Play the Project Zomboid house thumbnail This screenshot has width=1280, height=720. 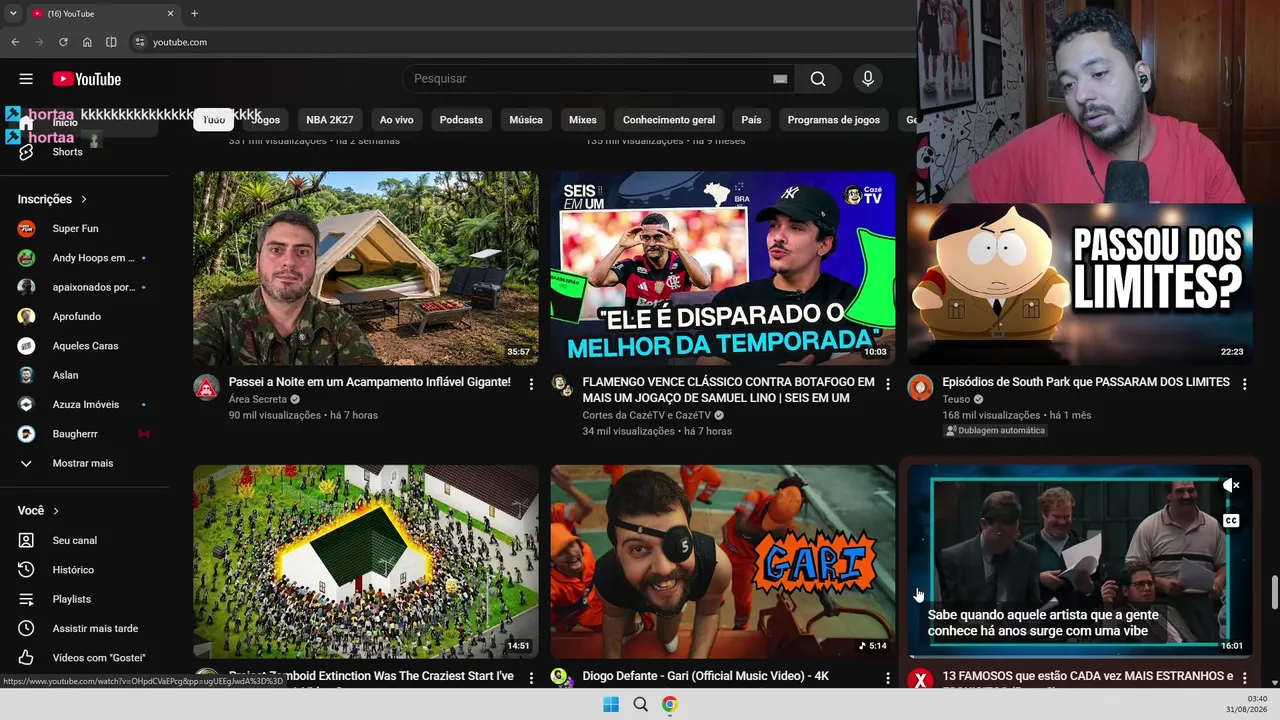[366, 561]
